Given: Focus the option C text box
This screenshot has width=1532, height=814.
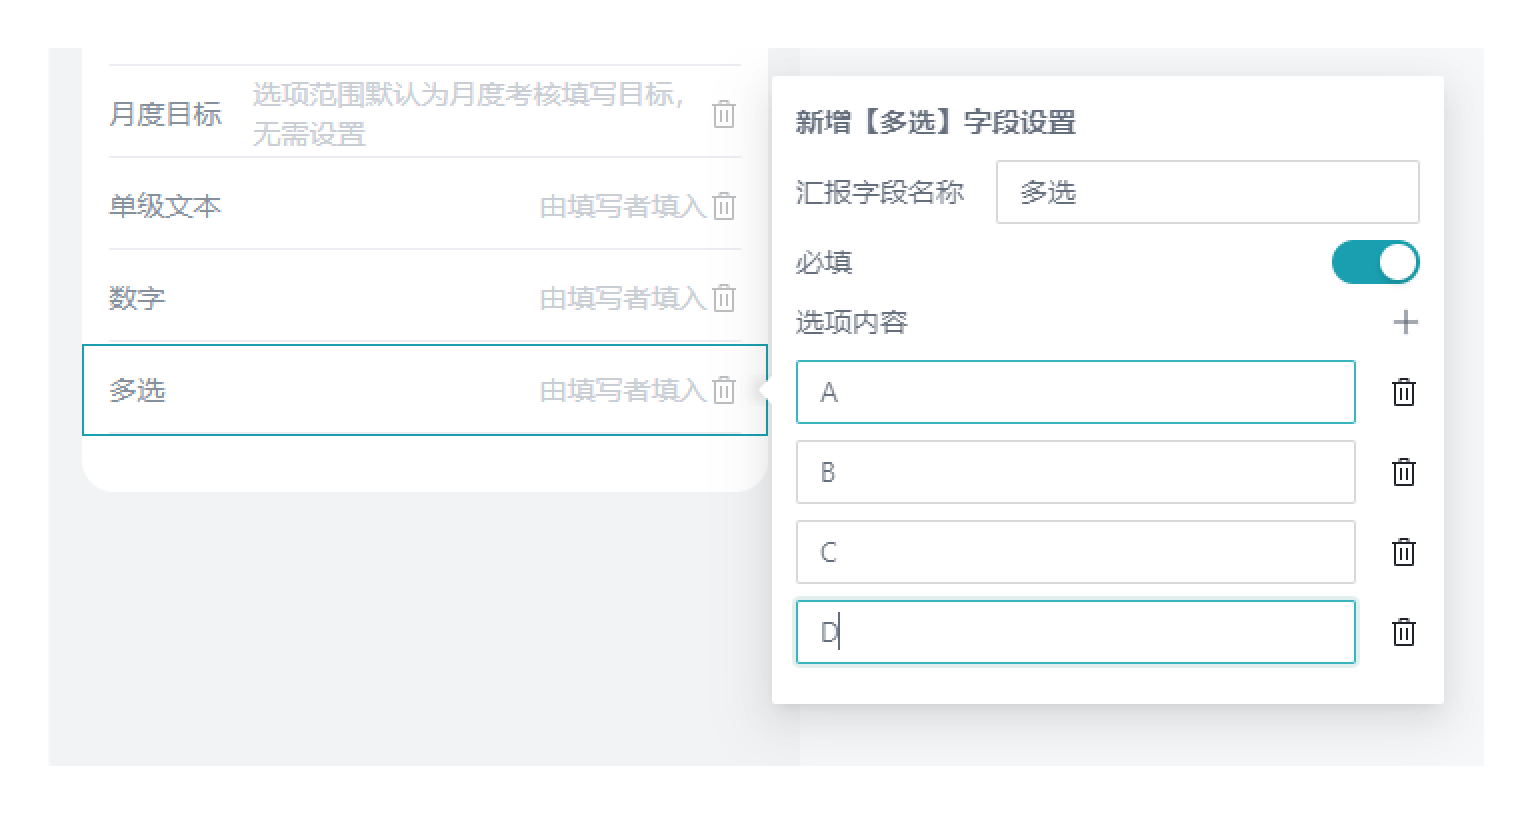Looking at the screenshot, I should coord(1075,552).
